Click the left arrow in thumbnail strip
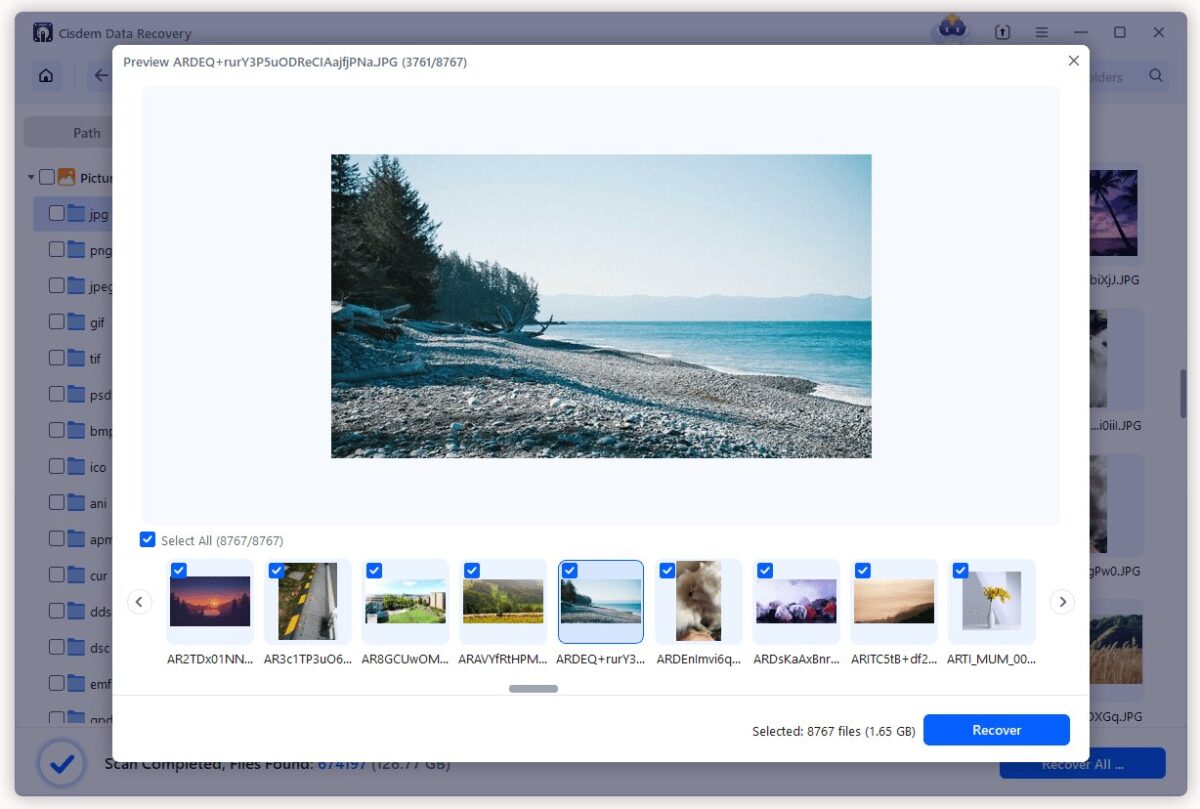The image size is (1200, 809). coord(139,601)
